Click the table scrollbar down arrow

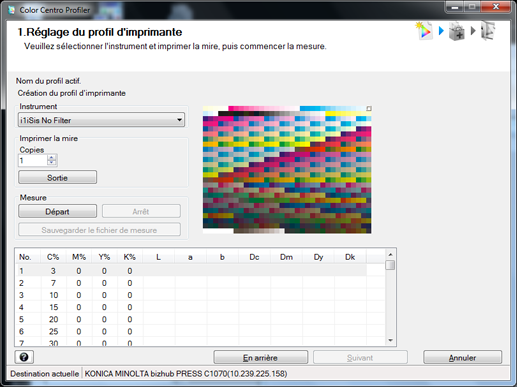tap(390, 340)
